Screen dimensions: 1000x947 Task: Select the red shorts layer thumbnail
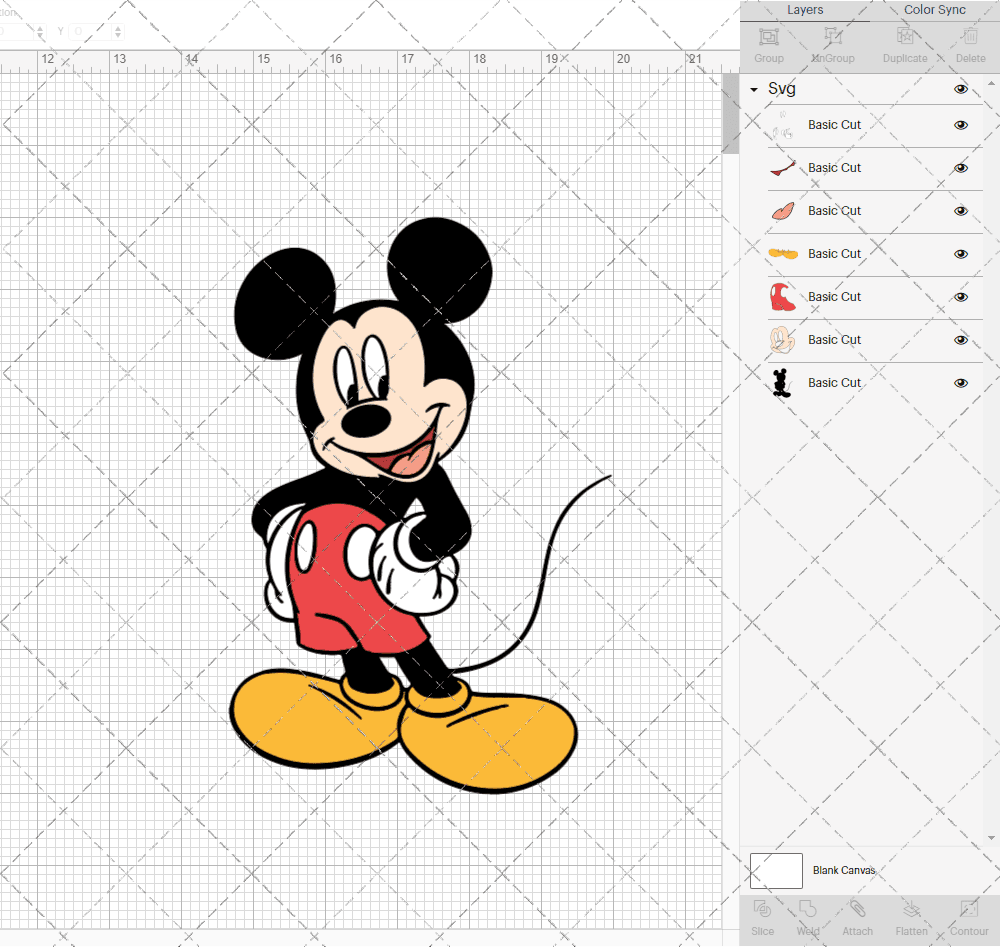(783, 297)
